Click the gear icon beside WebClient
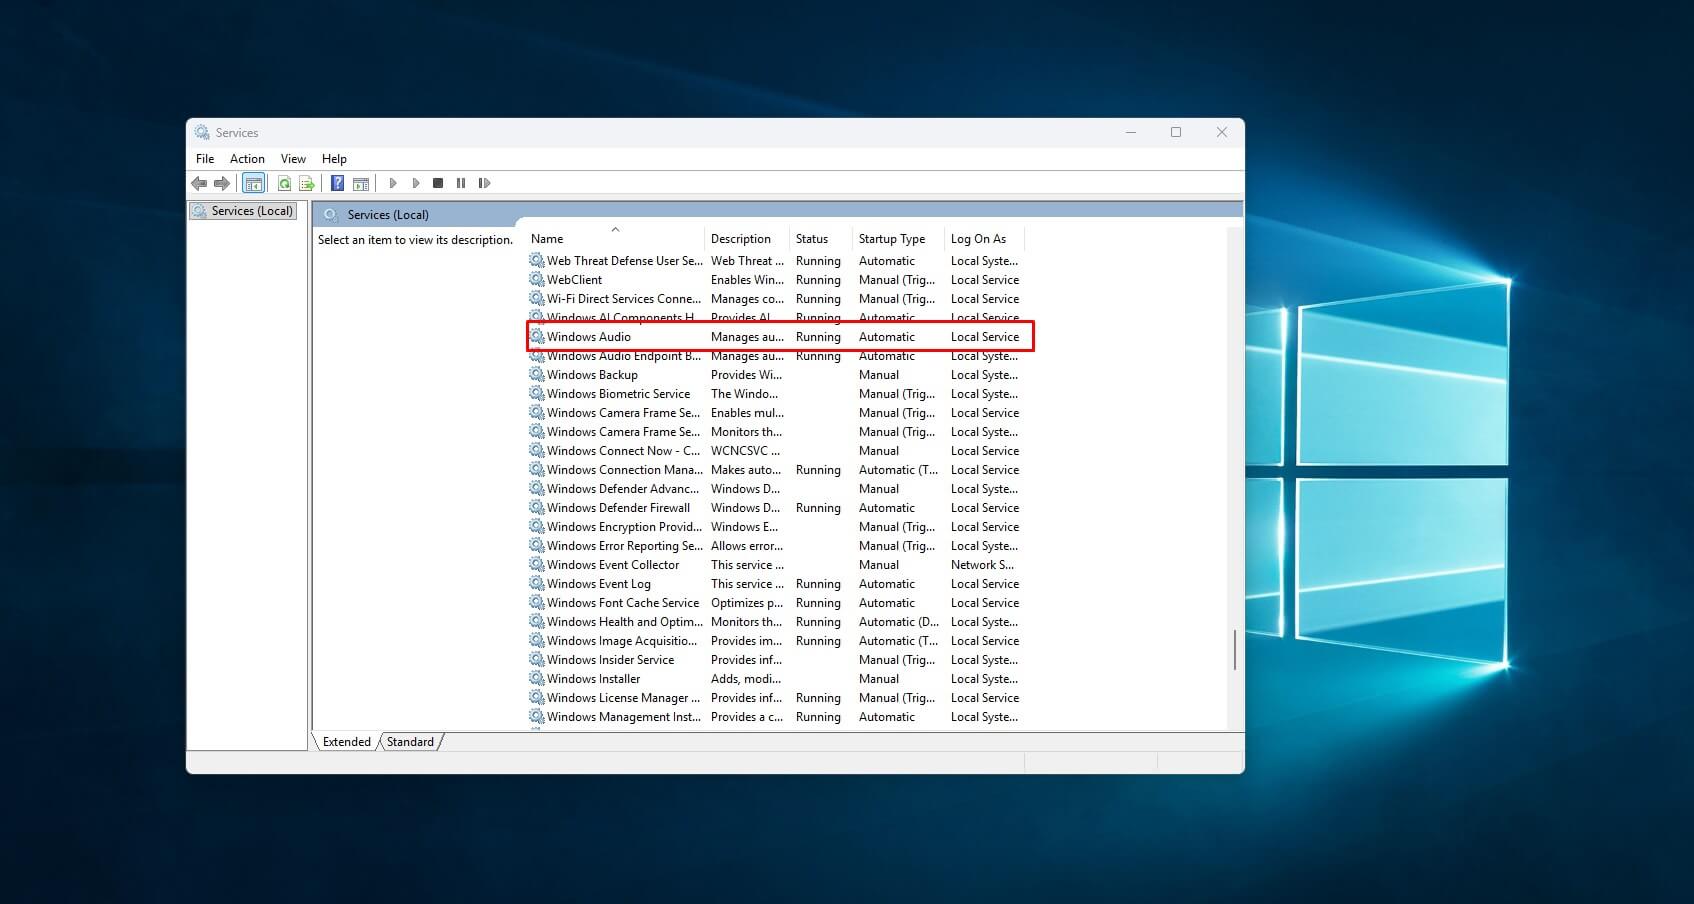 (x=537, y=279)
